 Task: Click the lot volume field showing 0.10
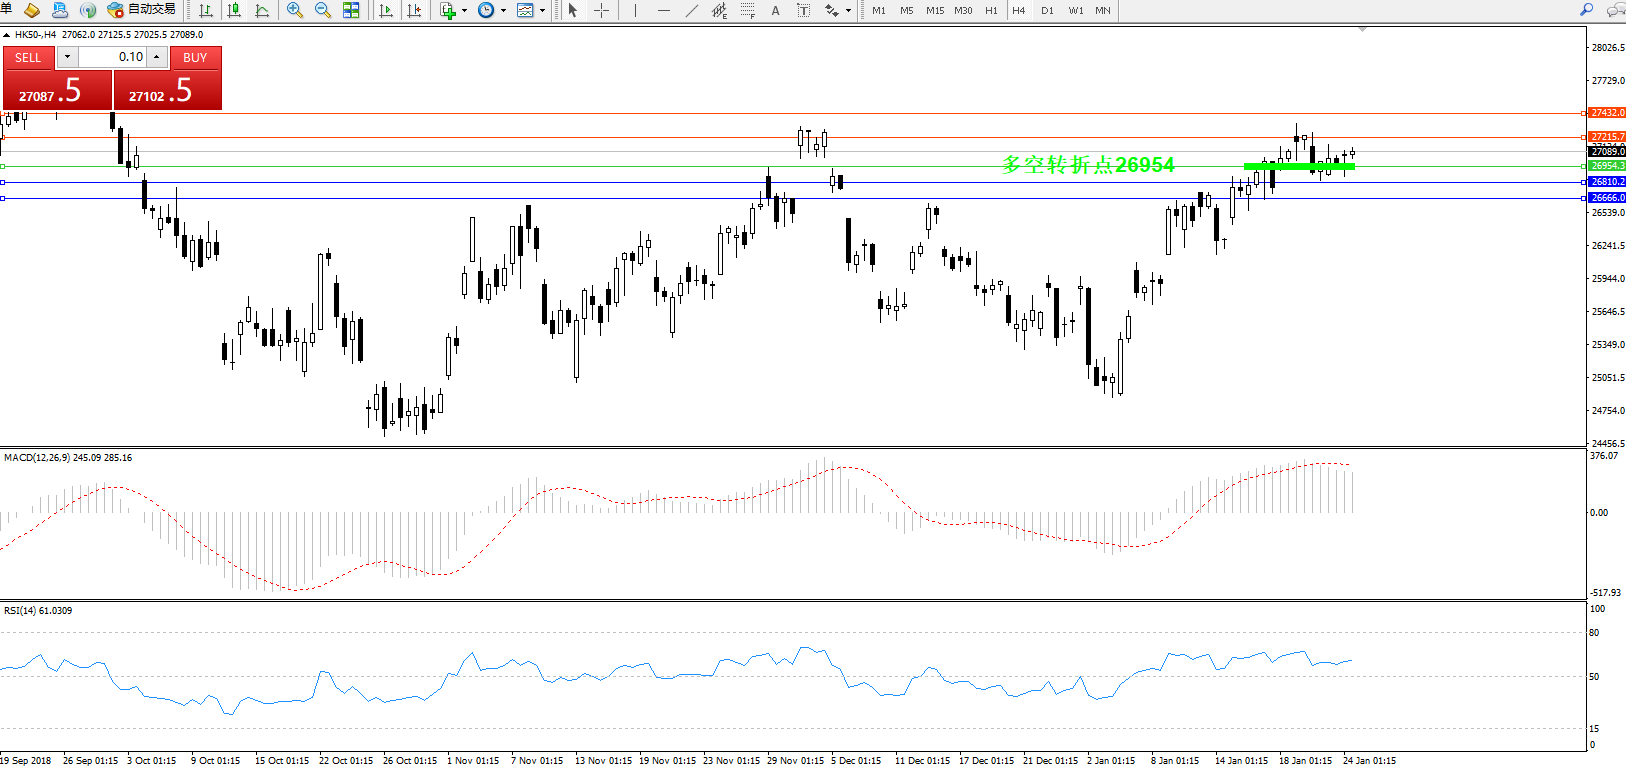pos(113,57)
